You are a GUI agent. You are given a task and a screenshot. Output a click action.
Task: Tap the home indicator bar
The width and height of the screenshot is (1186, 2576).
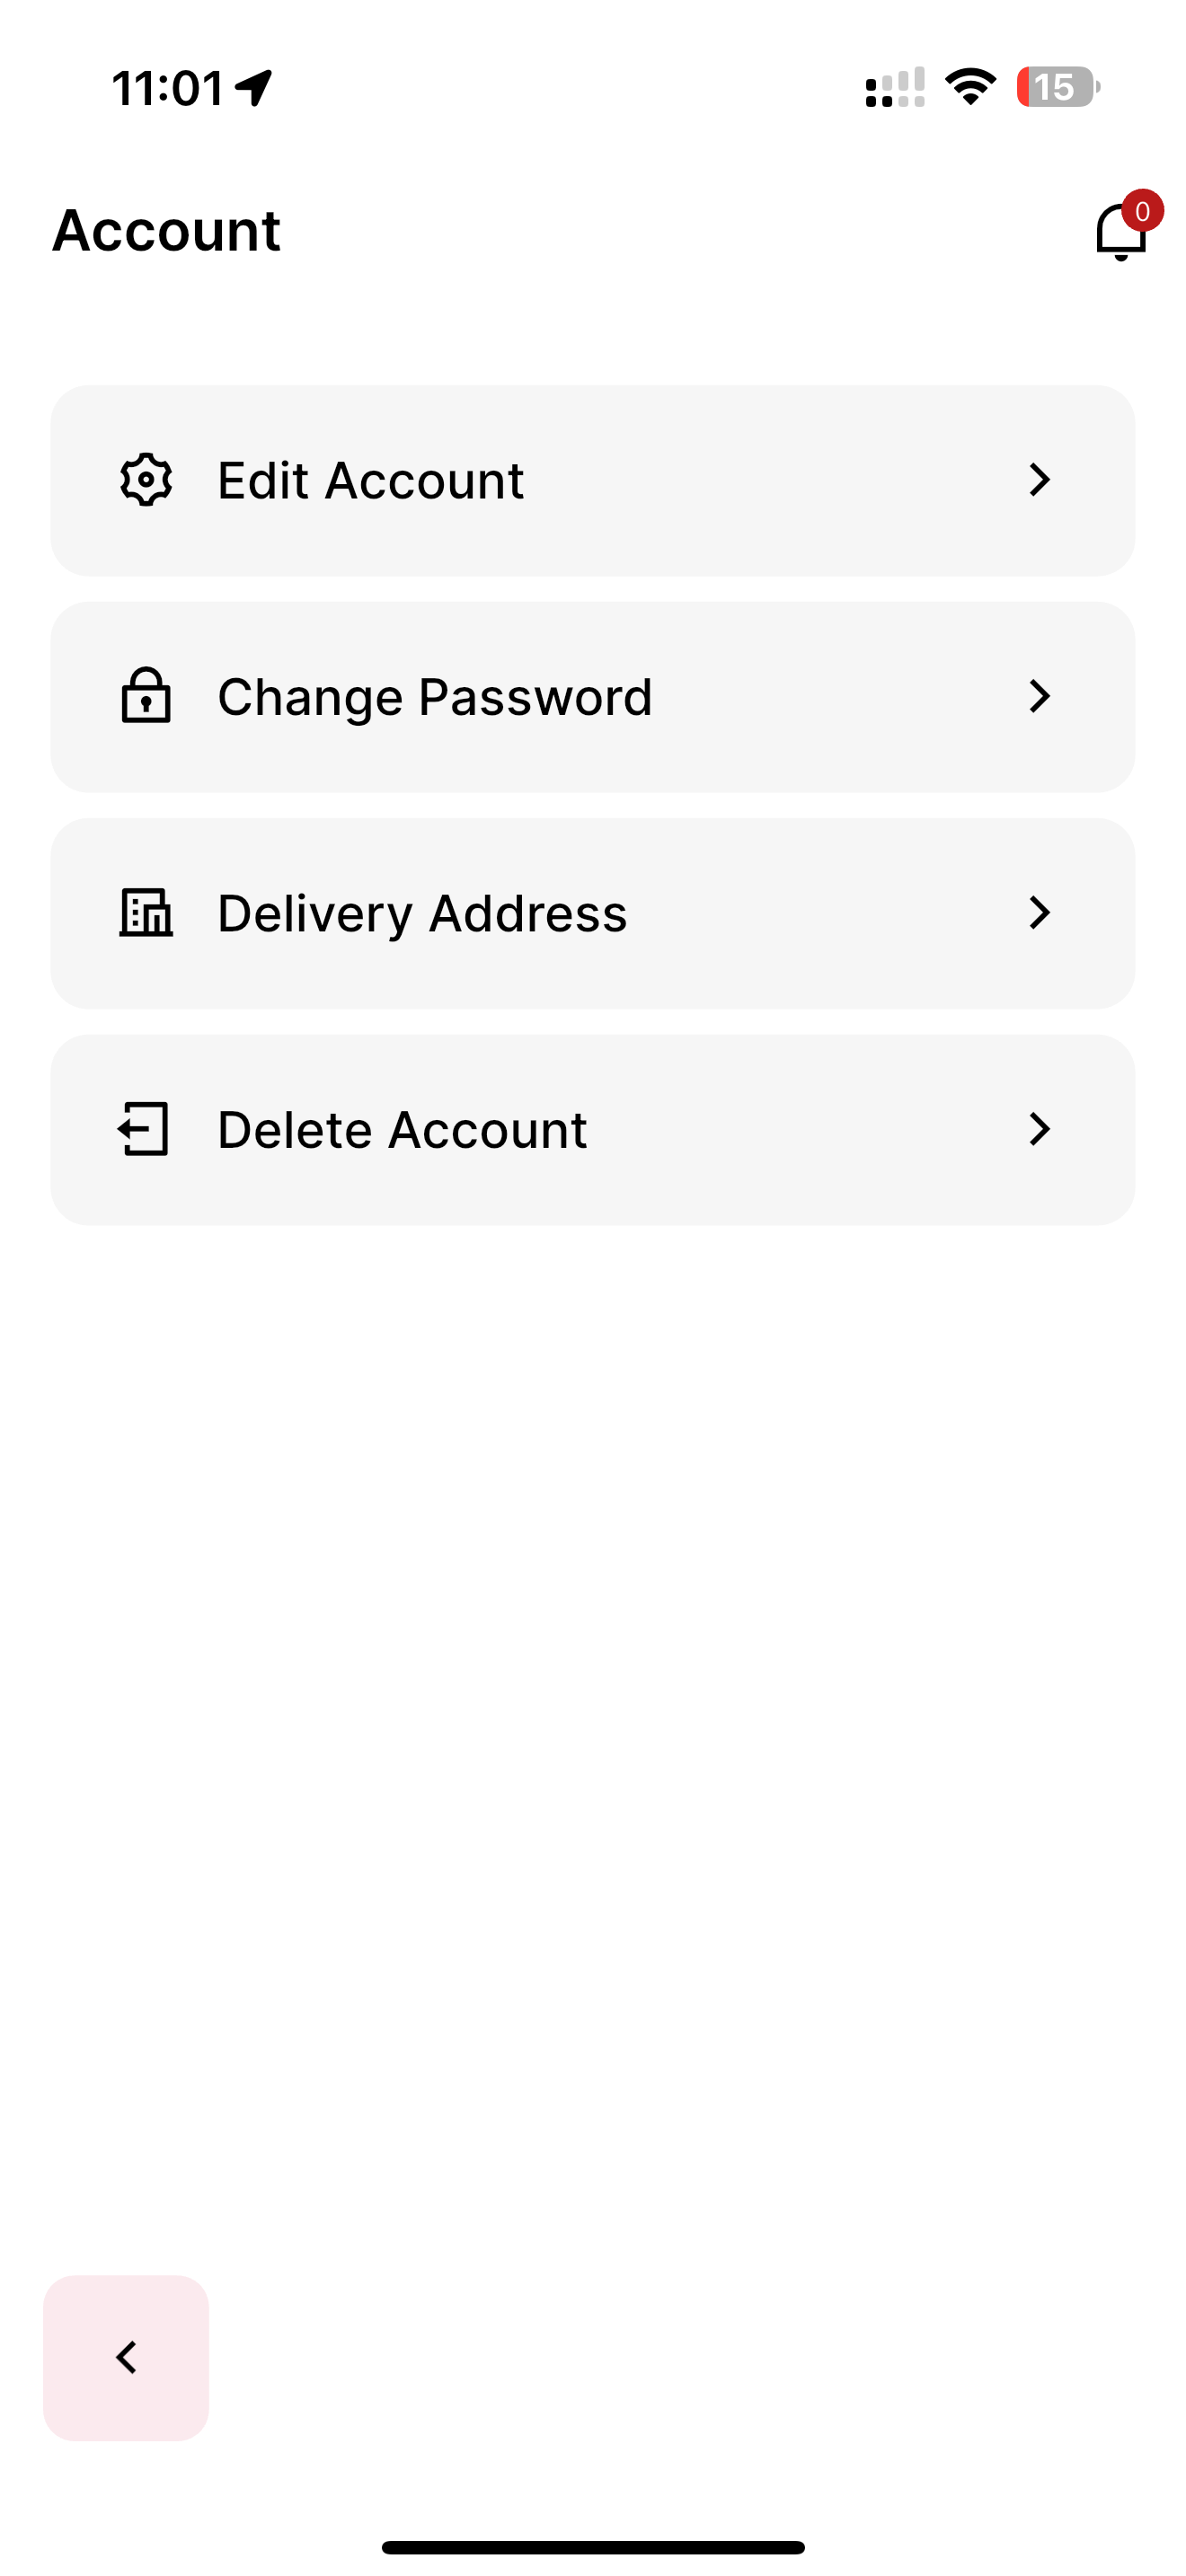(593, 2547)
